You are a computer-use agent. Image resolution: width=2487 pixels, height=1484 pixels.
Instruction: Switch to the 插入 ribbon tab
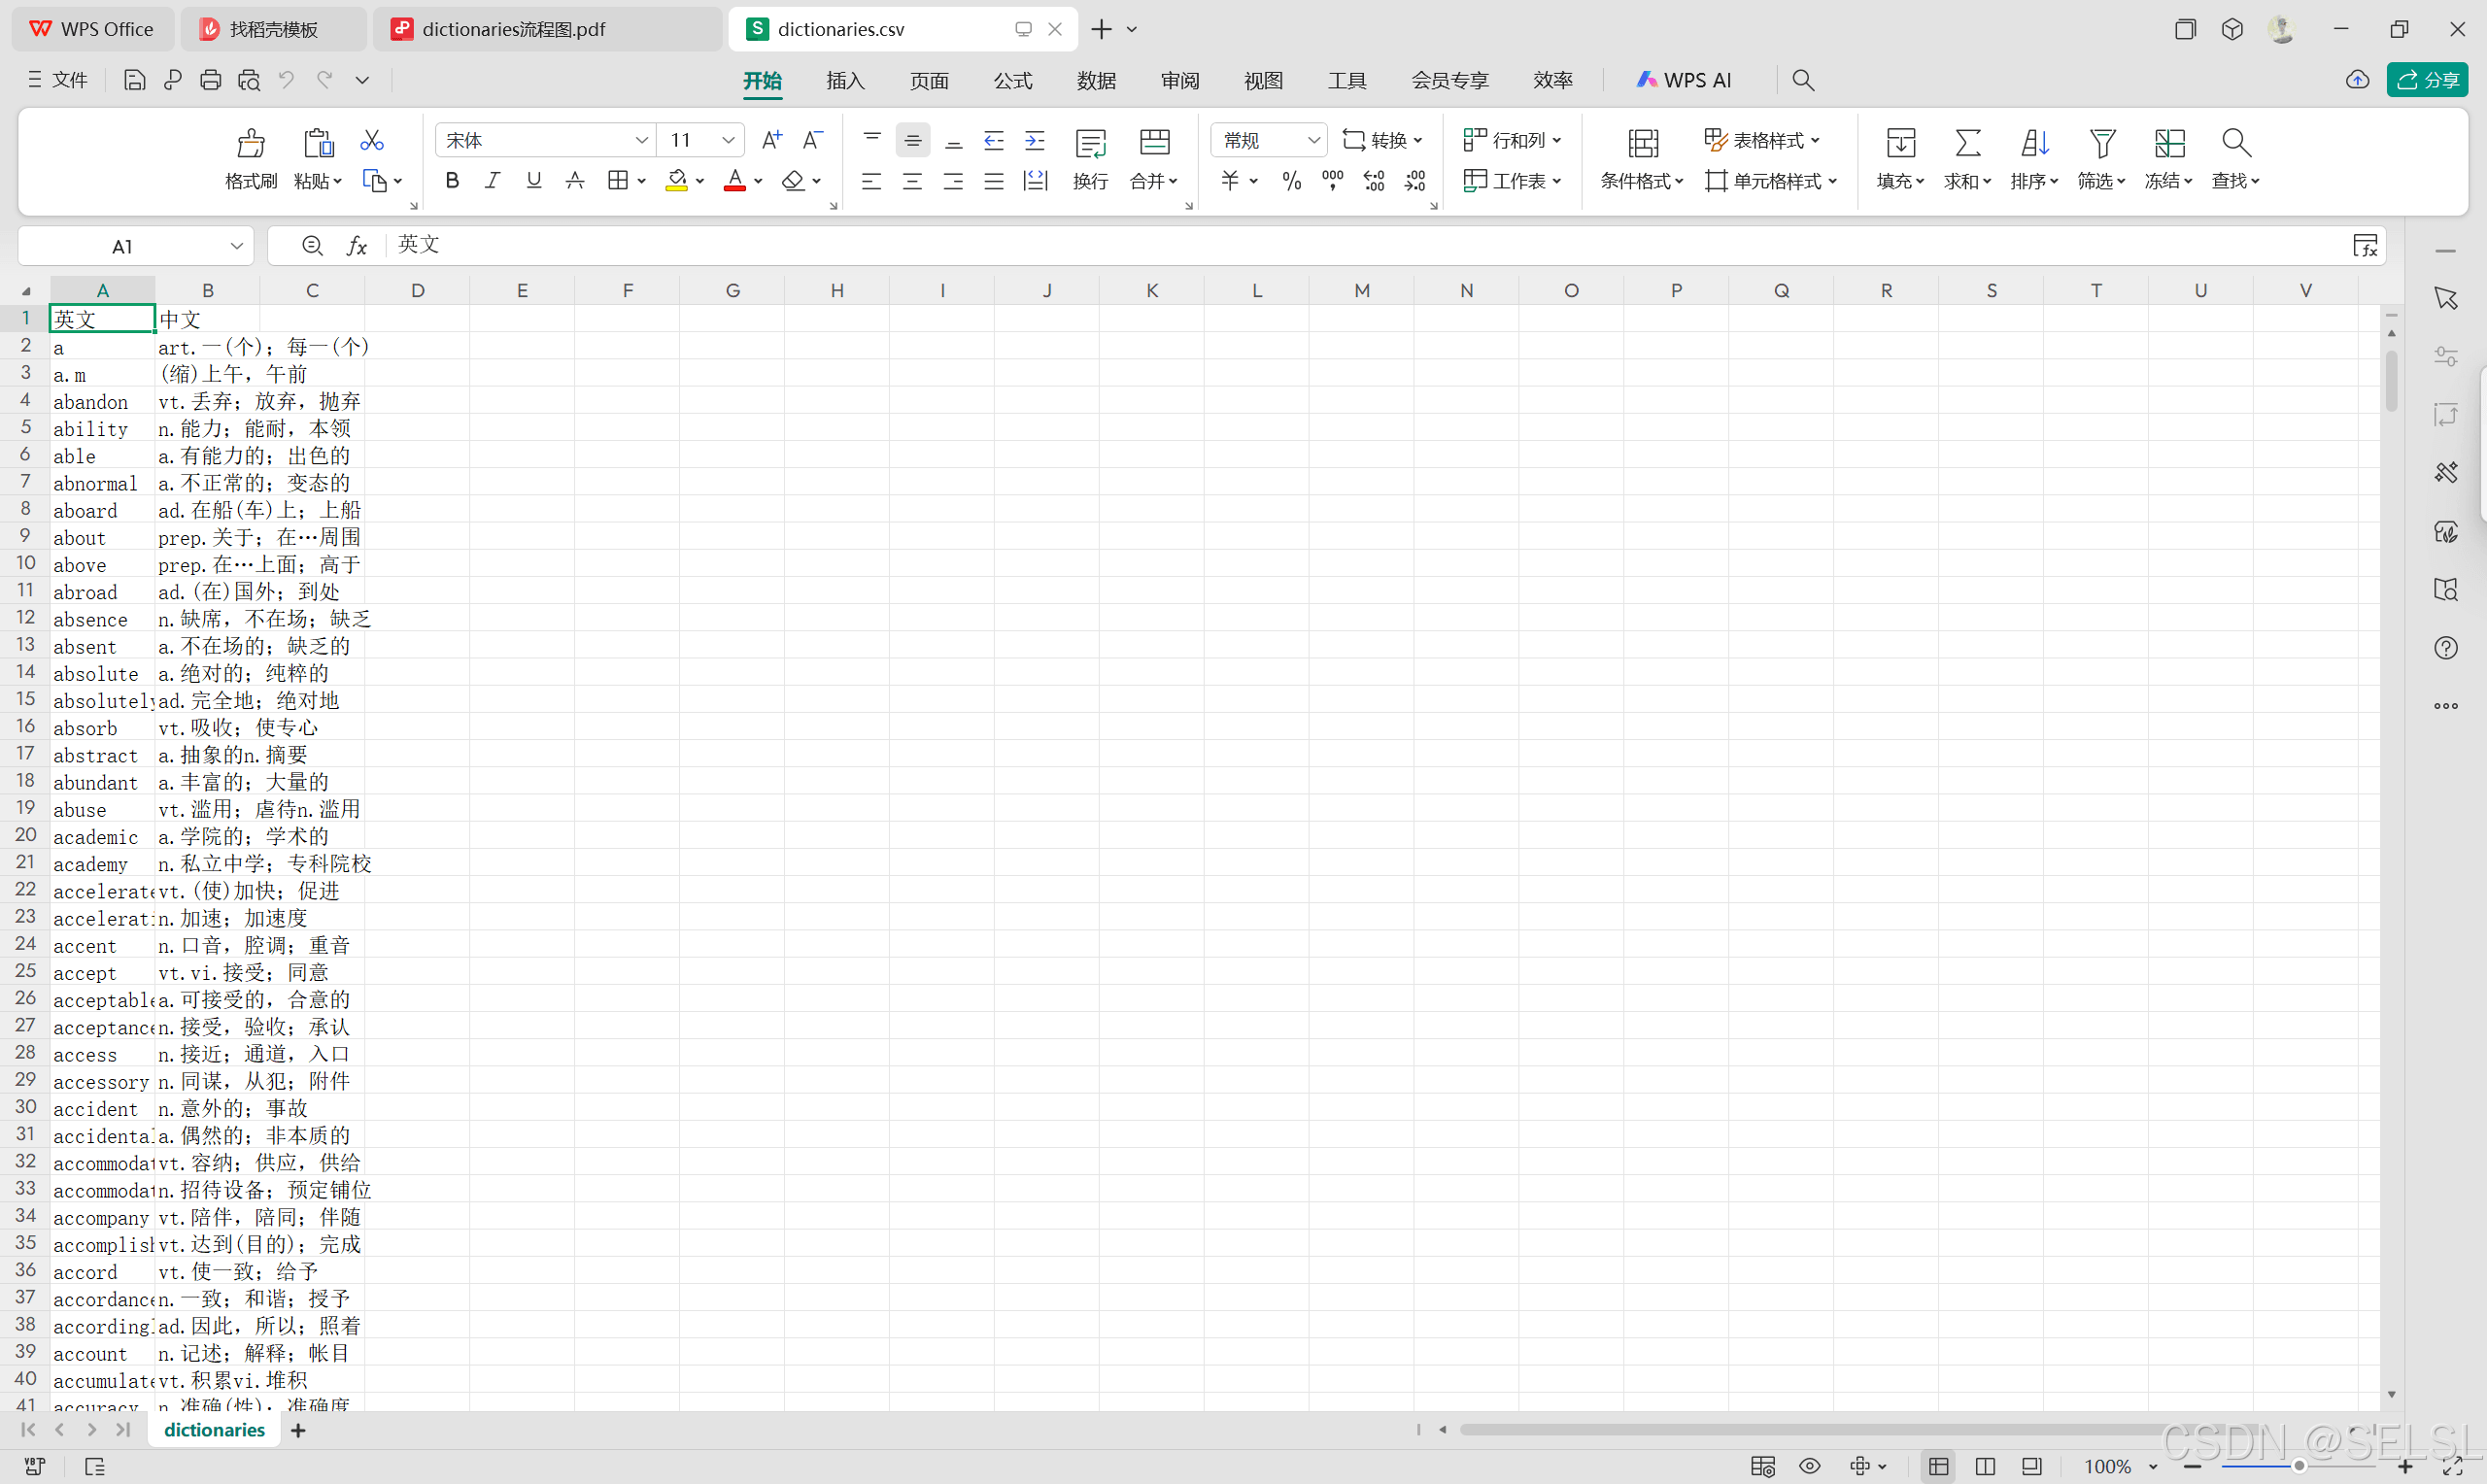(x=845, y=80)
